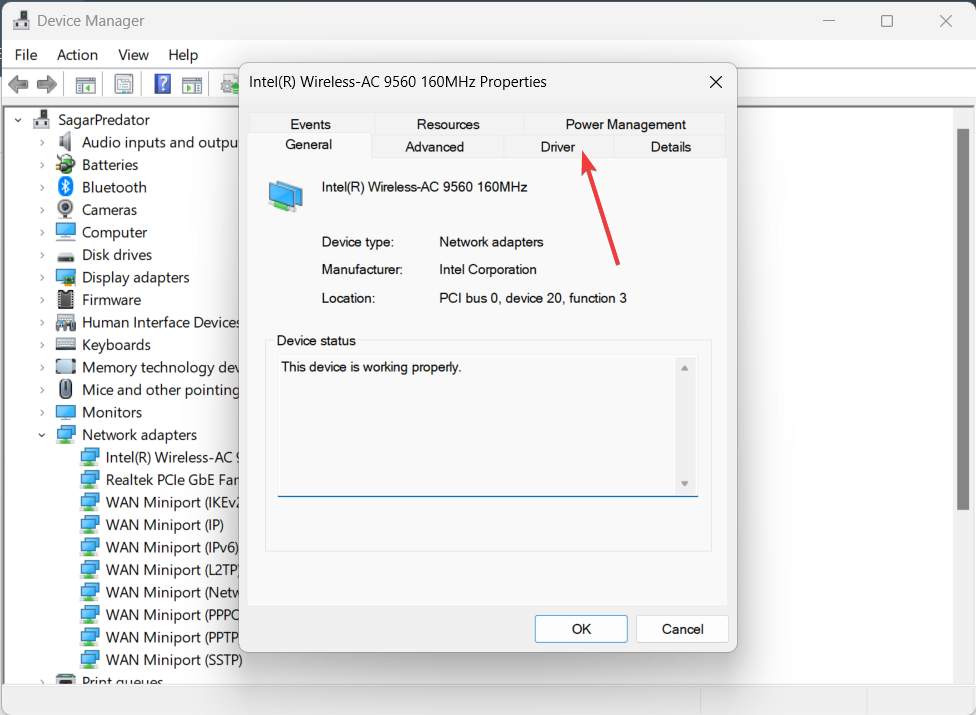Viewport: 976px width, 715px height.
Task: Expand the Batteries category chevron
Action: click(42, 165)
